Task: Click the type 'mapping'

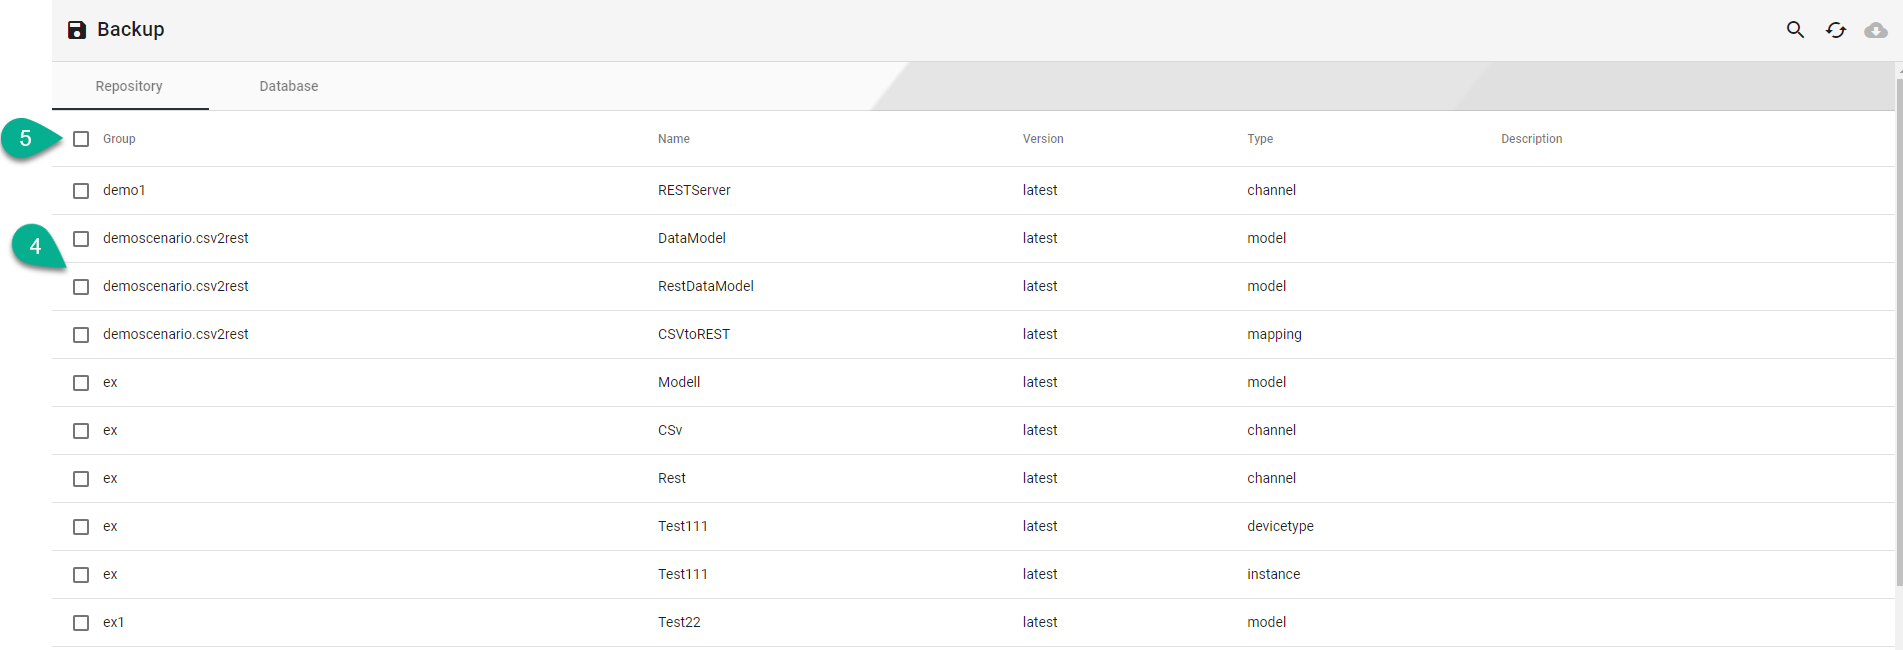Action: (x=1274, y=334)
